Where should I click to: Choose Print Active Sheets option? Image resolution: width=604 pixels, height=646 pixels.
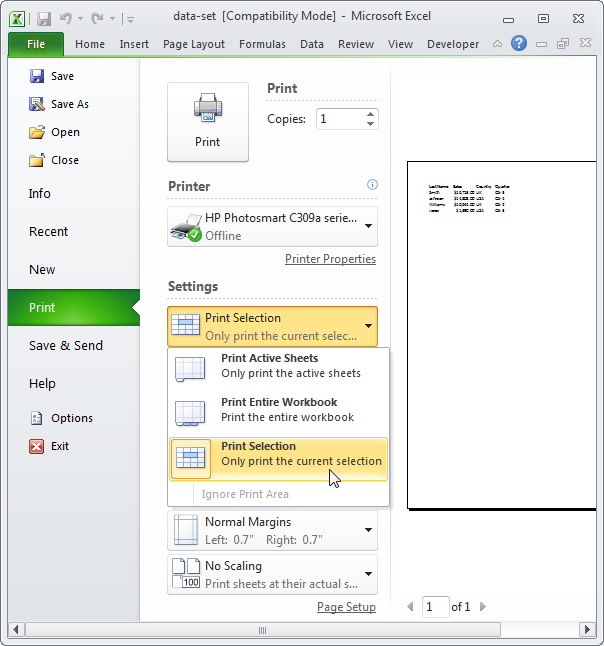pyautogui.click(x=279, y=366)
